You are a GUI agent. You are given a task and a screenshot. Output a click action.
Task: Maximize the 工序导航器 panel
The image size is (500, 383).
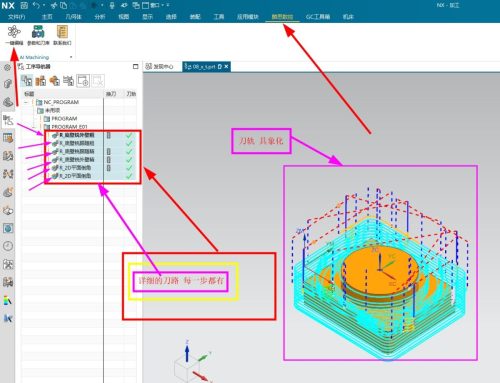[x=135, y=66]
